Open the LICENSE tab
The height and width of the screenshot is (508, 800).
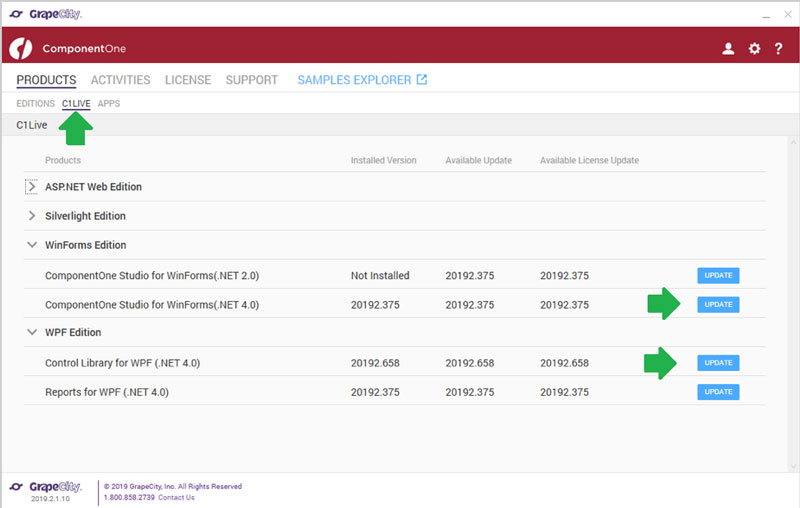coord(188,80)
